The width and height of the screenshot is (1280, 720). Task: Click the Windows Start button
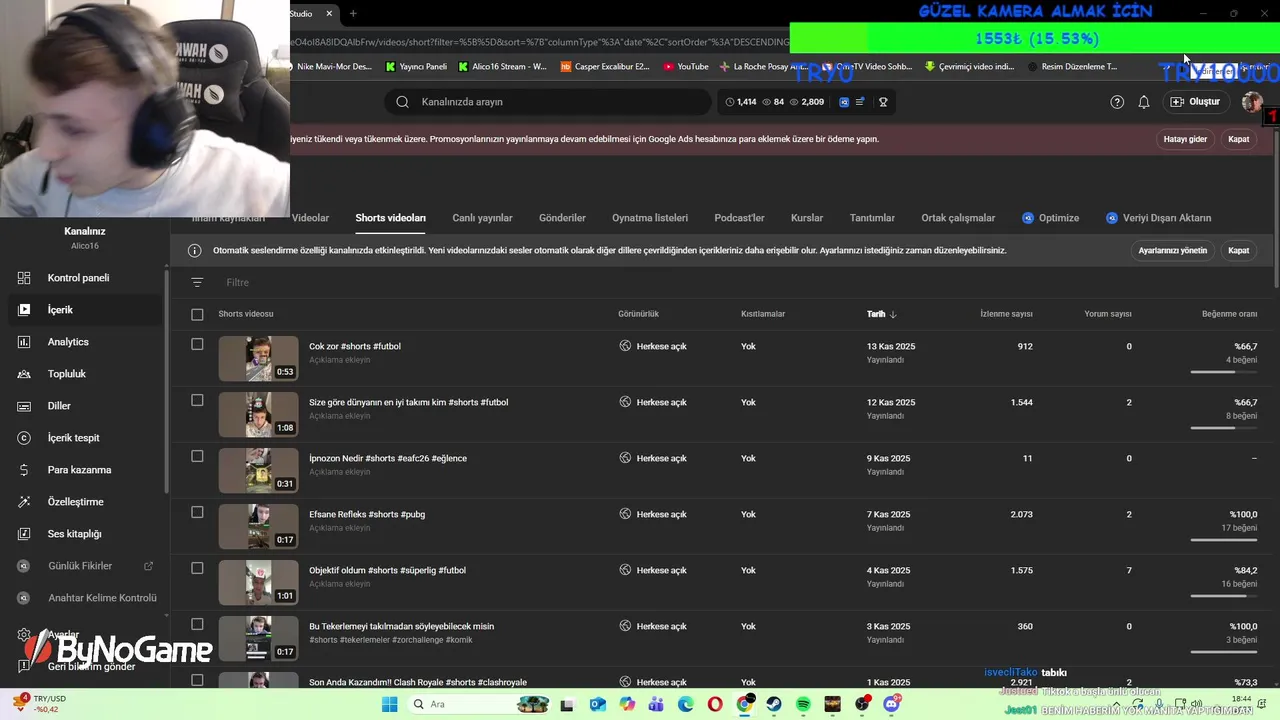(390, 704)
